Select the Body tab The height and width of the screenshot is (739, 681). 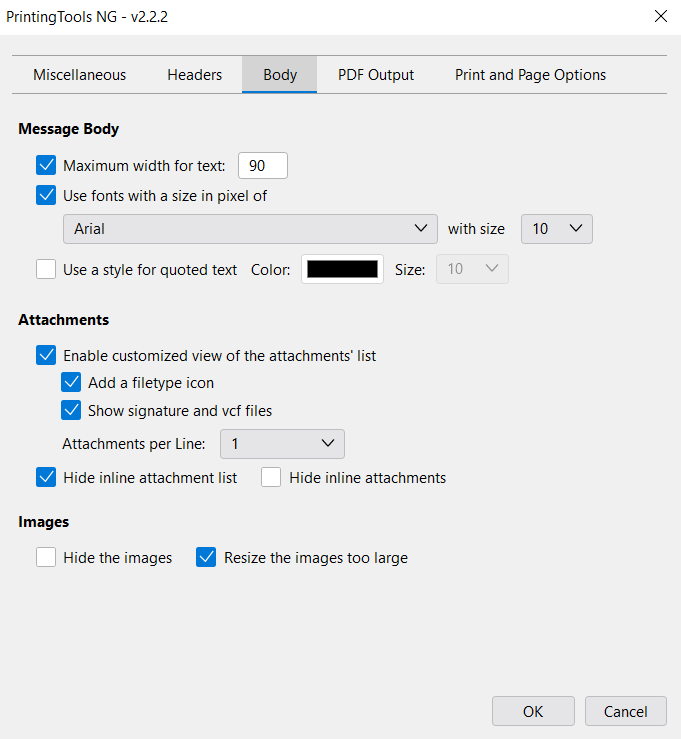click(x=279, y=75)
